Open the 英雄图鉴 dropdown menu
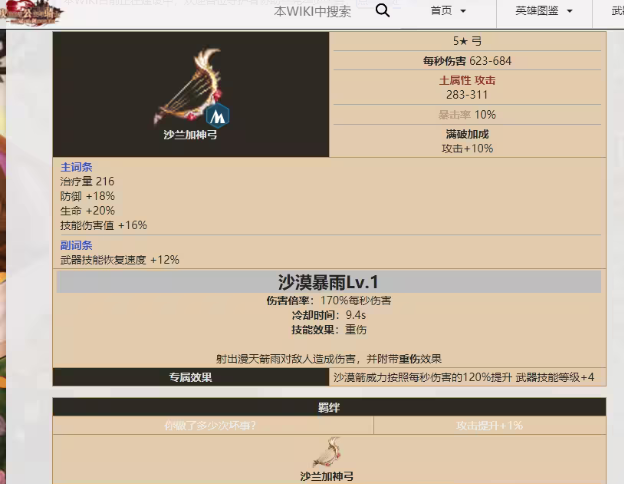 click(544, 11)
